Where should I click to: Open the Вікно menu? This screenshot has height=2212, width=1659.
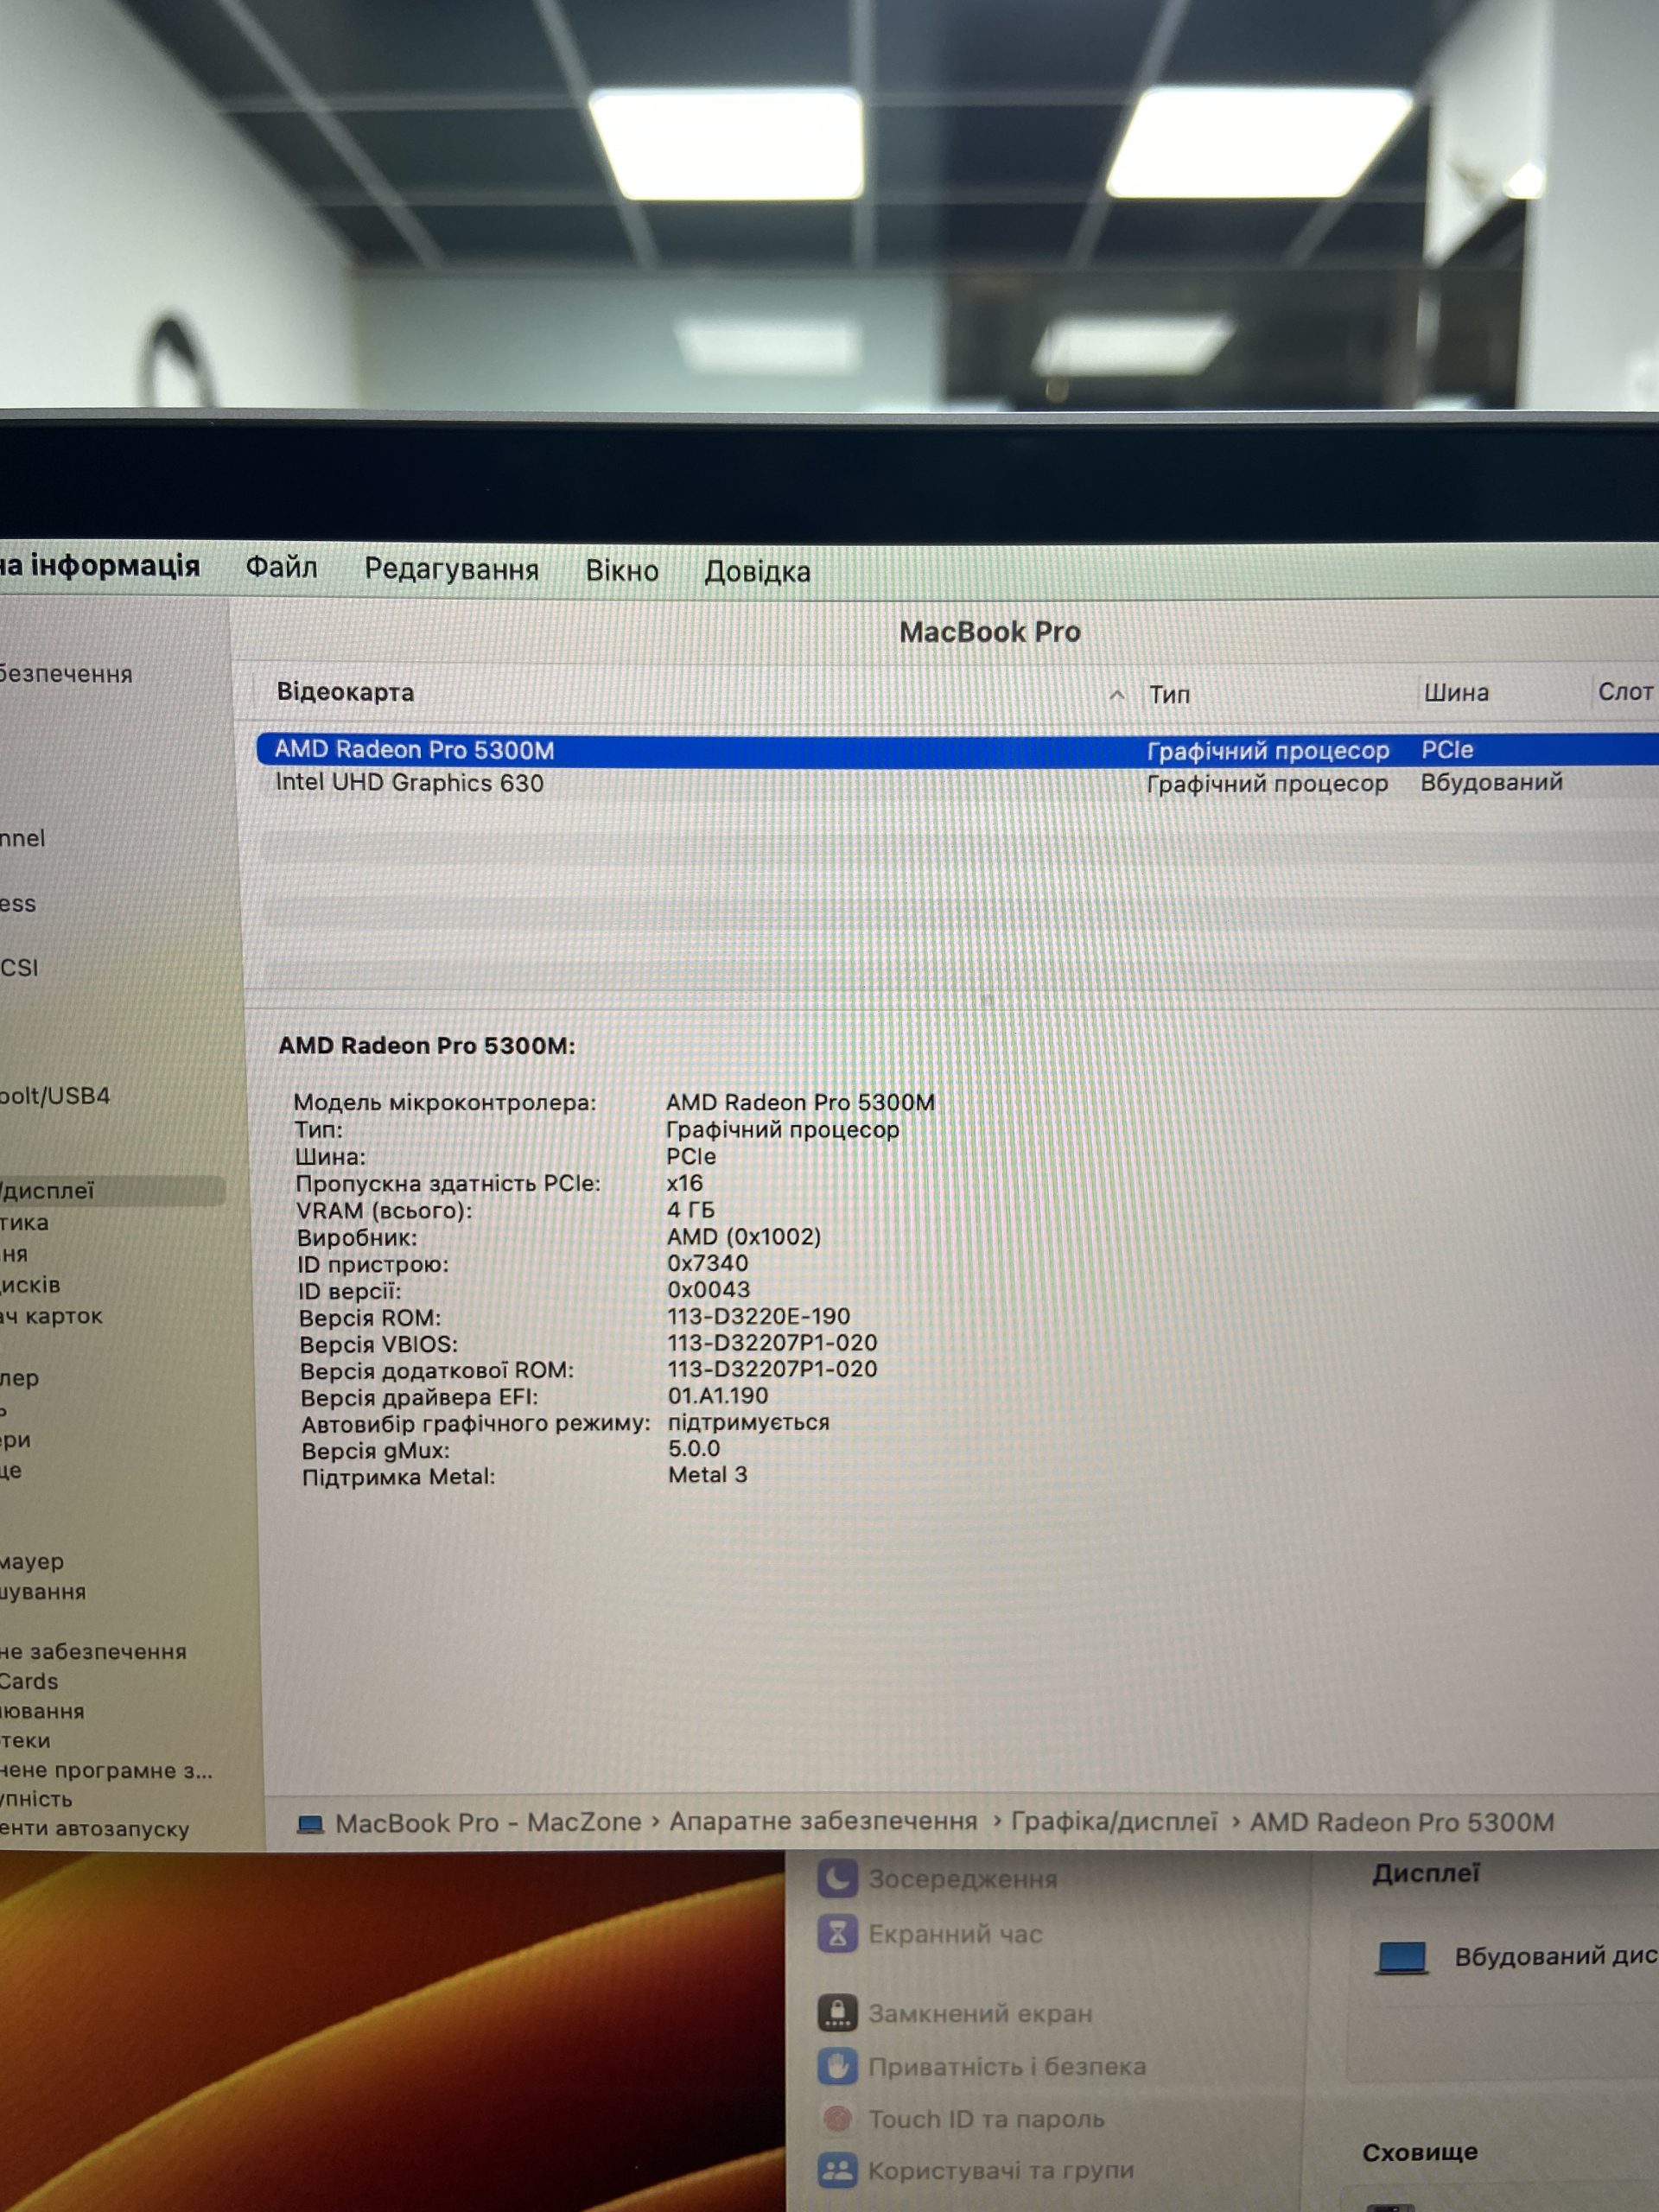(x=622, y=571)
